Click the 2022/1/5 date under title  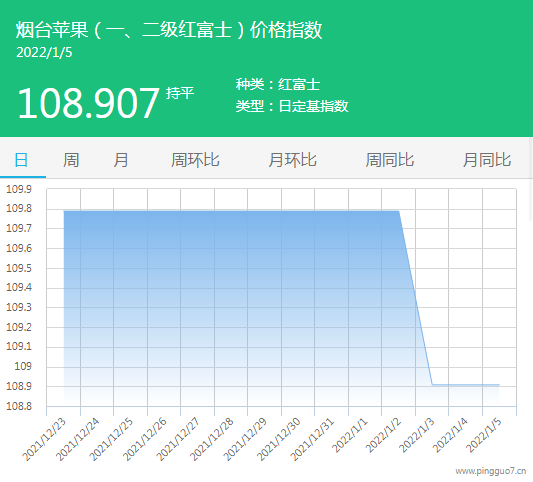44,53
